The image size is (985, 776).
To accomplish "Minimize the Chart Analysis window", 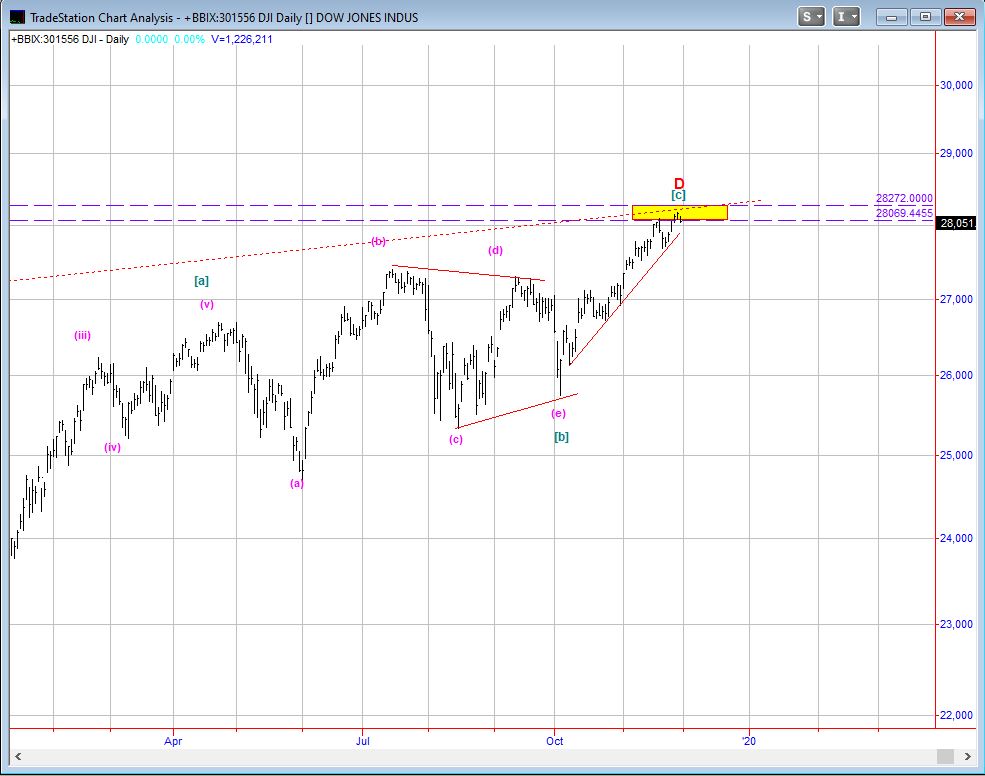I will point(892,17).
